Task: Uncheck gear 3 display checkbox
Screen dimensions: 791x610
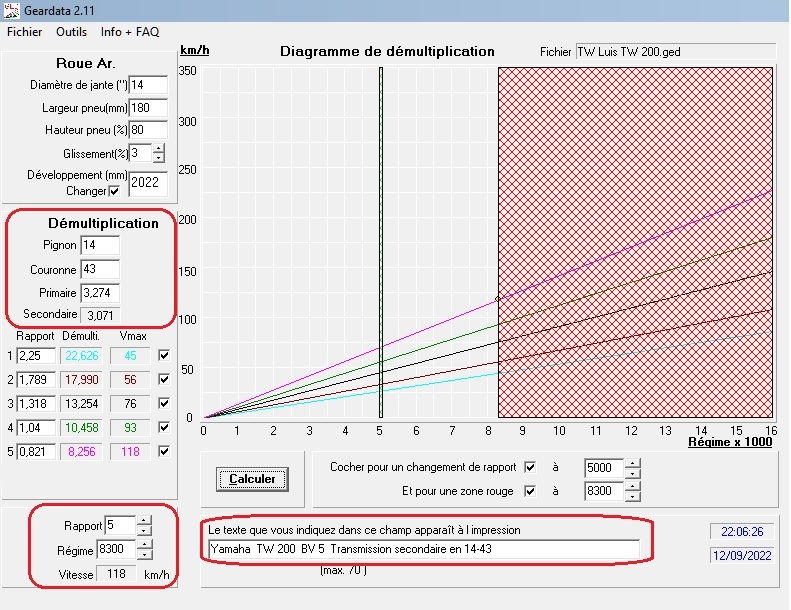Action: (x=164, y=403)
